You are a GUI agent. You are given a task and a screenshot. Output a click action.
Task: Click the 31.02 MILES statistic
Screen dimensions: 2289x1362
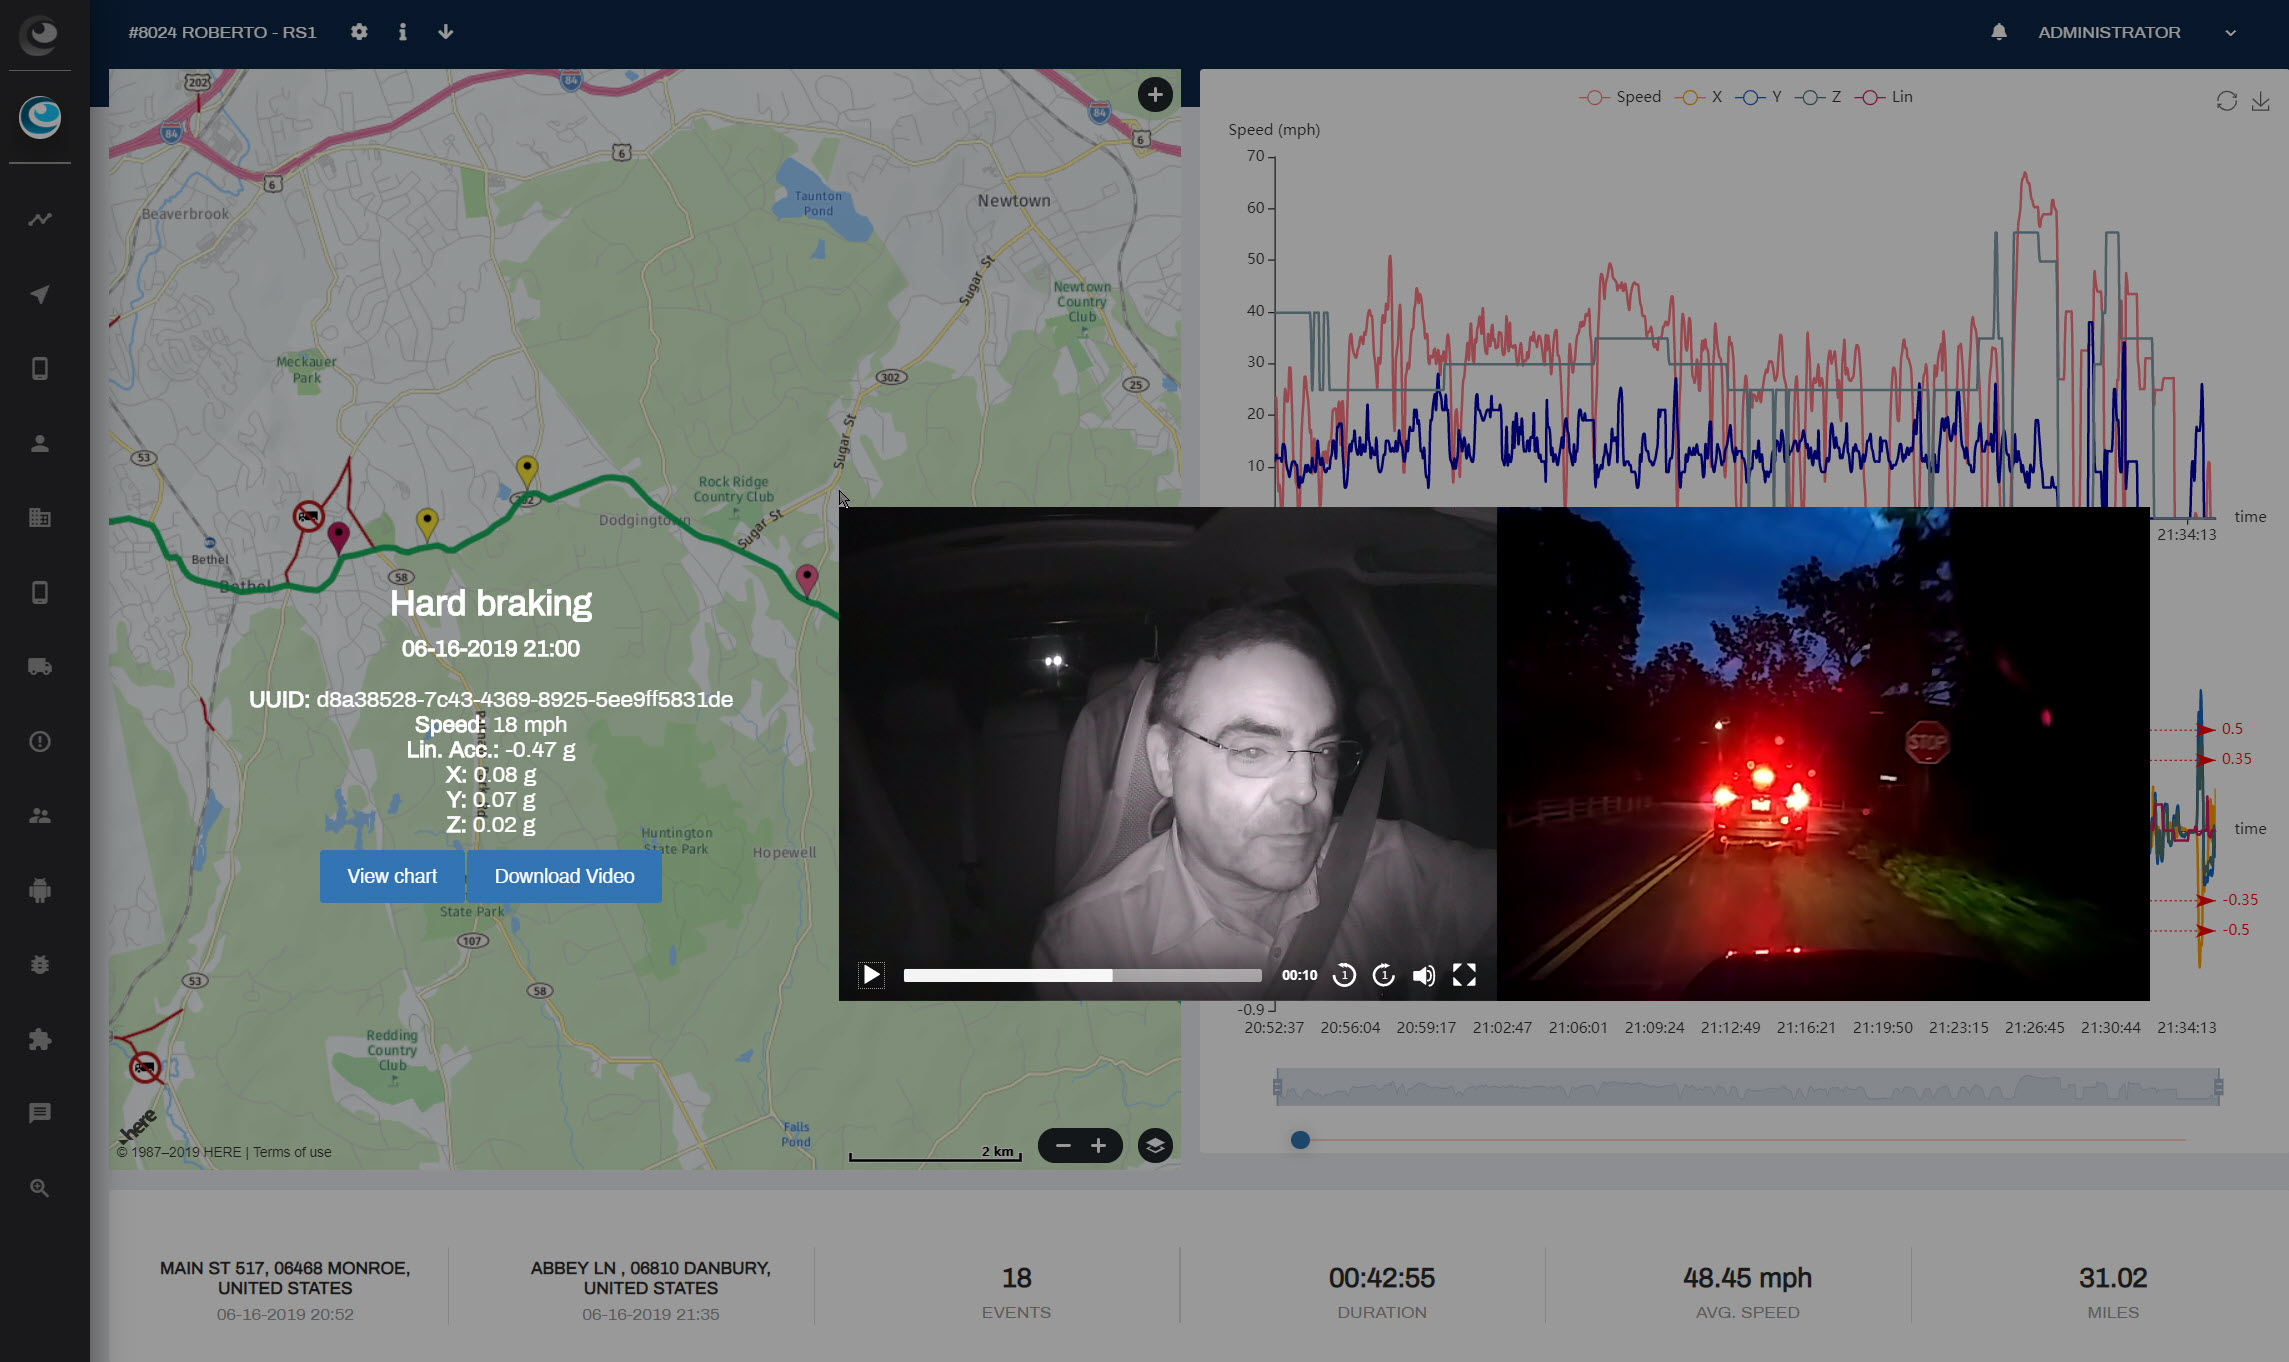(2113, 1292)
